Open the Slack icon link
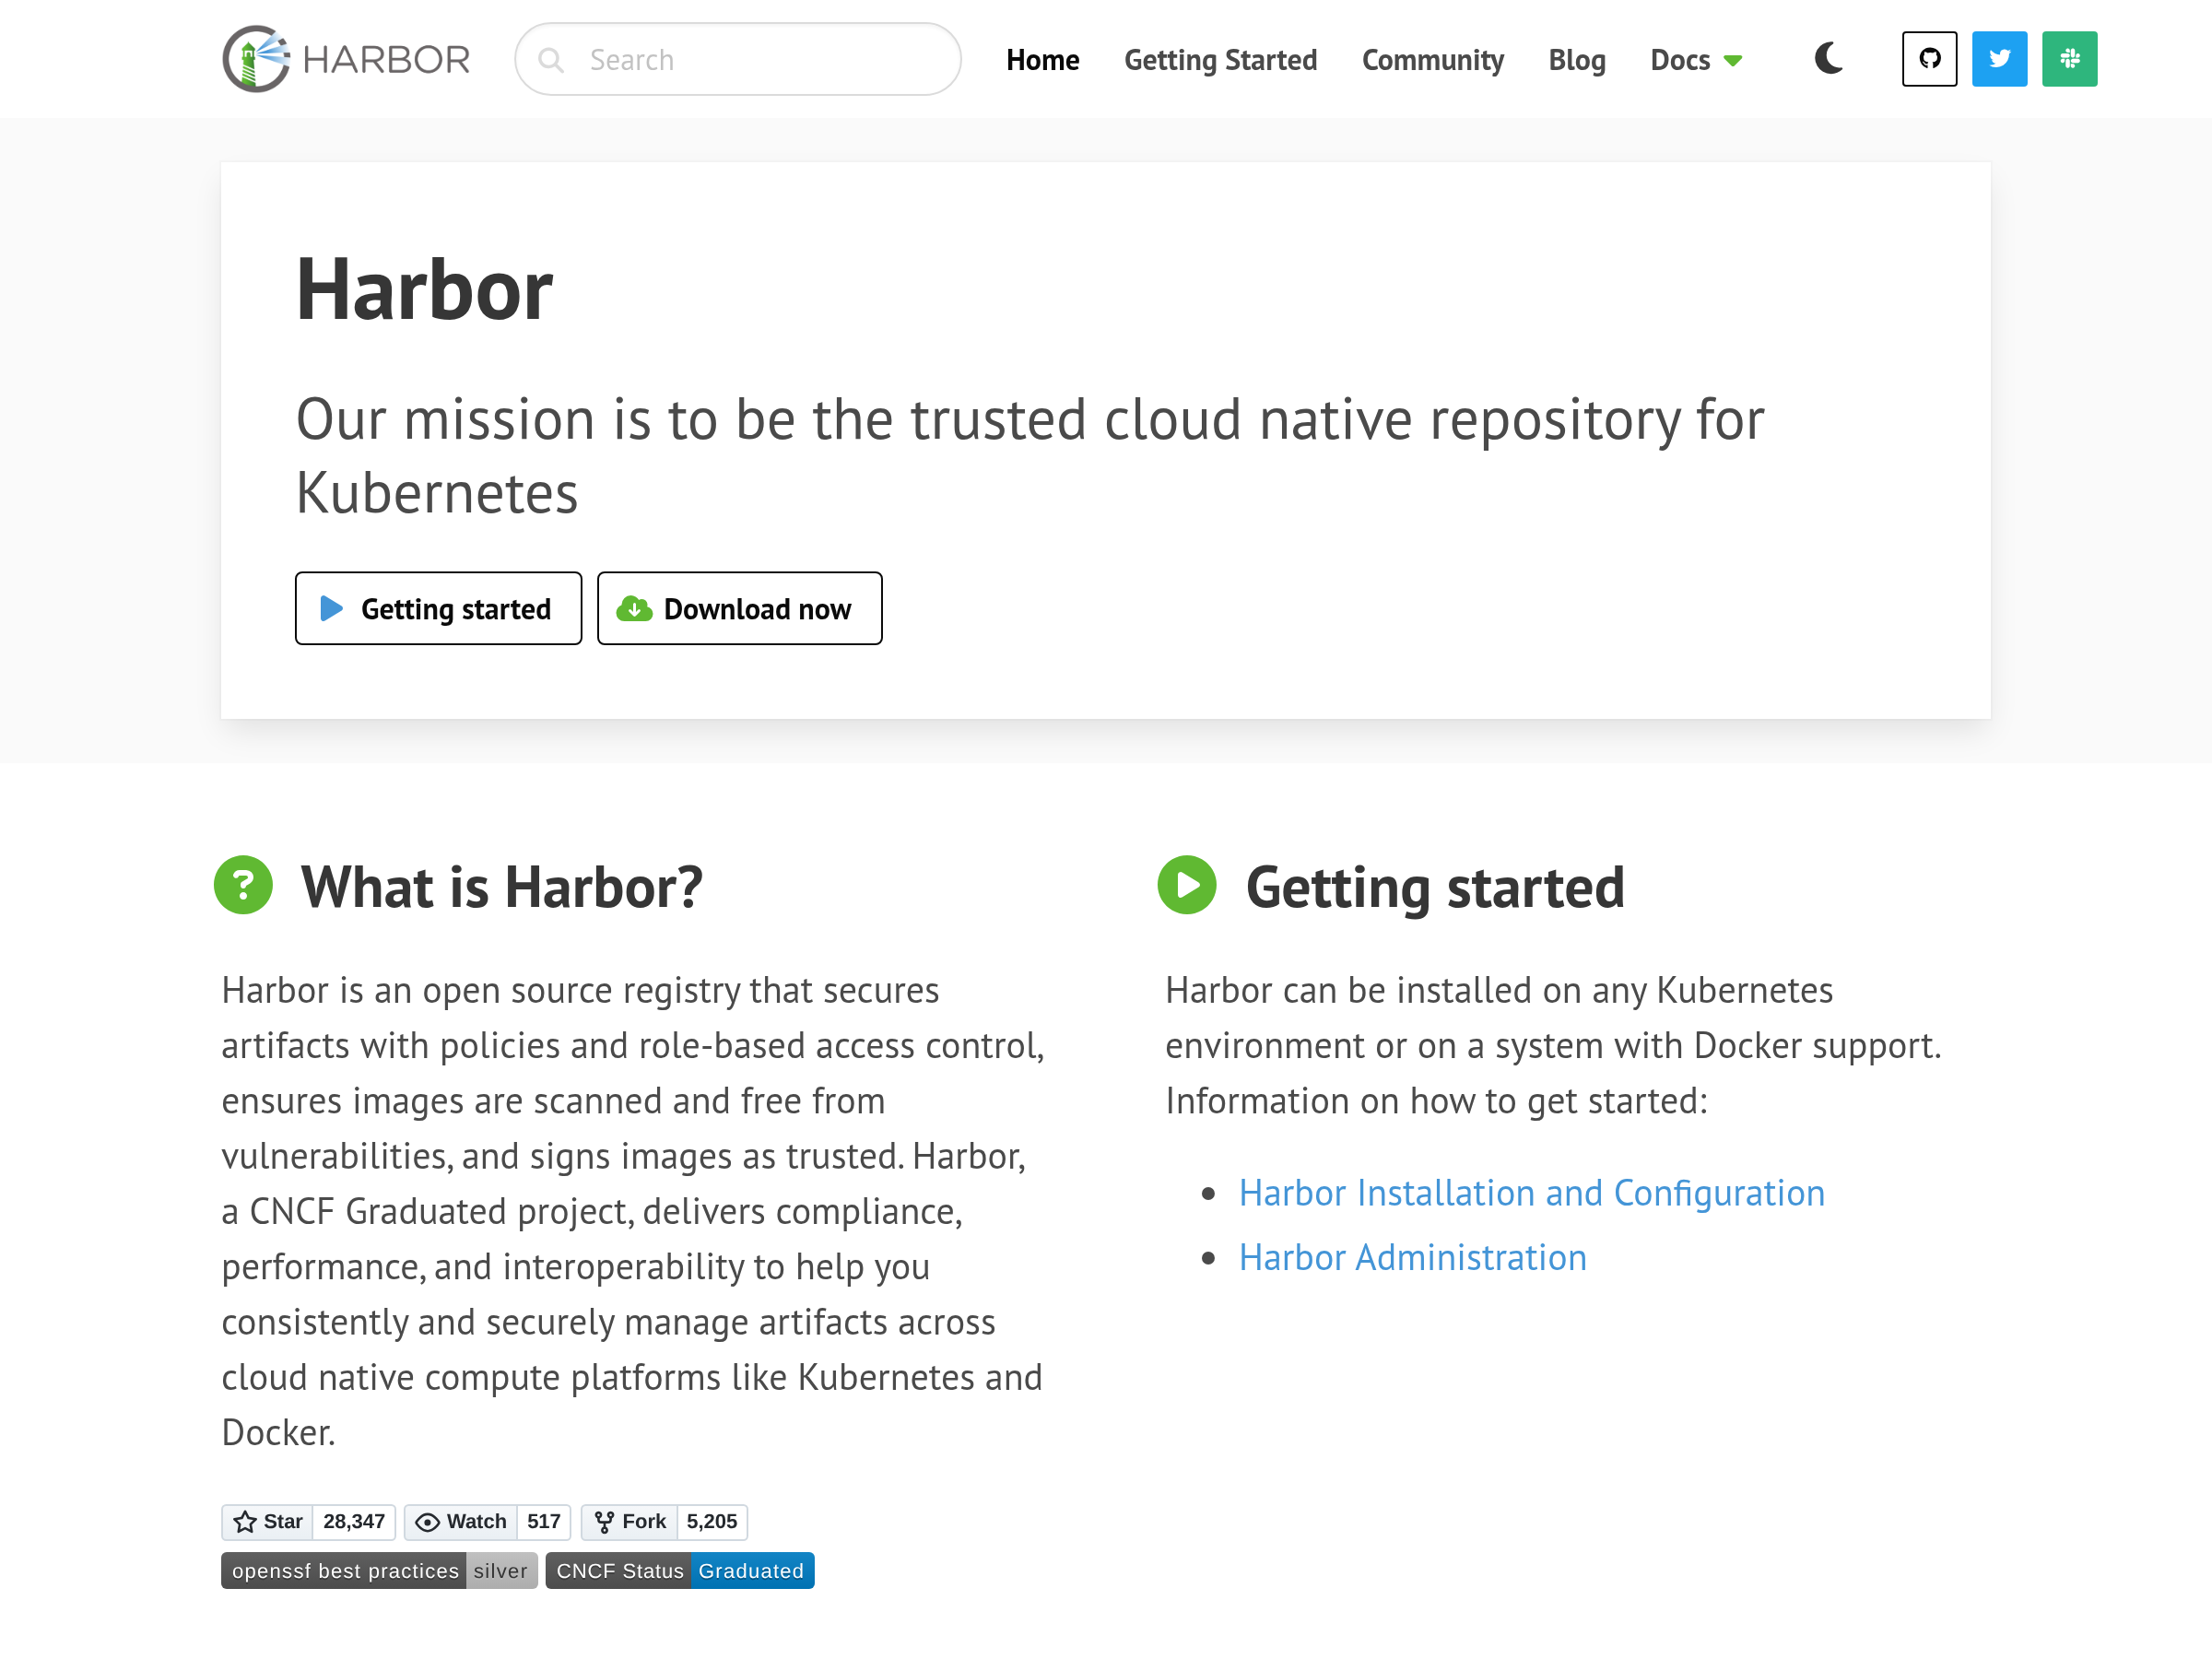 coord(2069,59)
